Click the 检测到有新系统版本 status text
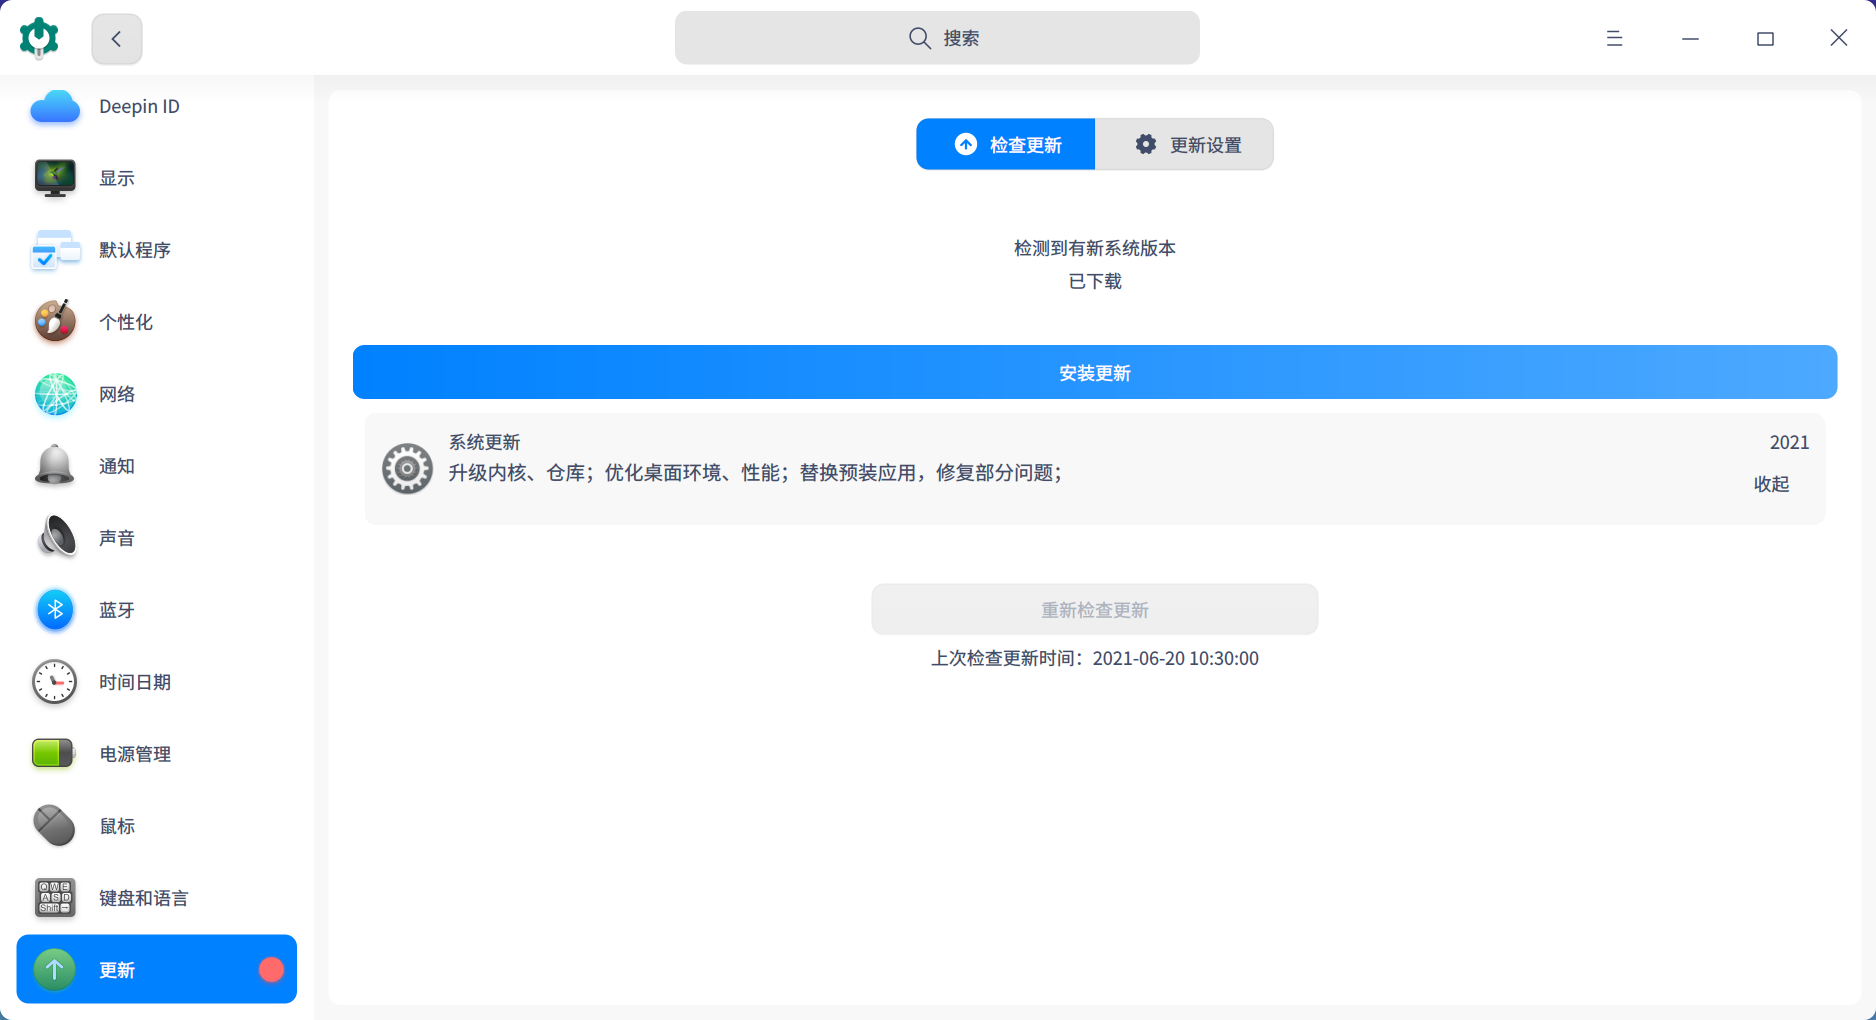 [x=1095, y=248]
